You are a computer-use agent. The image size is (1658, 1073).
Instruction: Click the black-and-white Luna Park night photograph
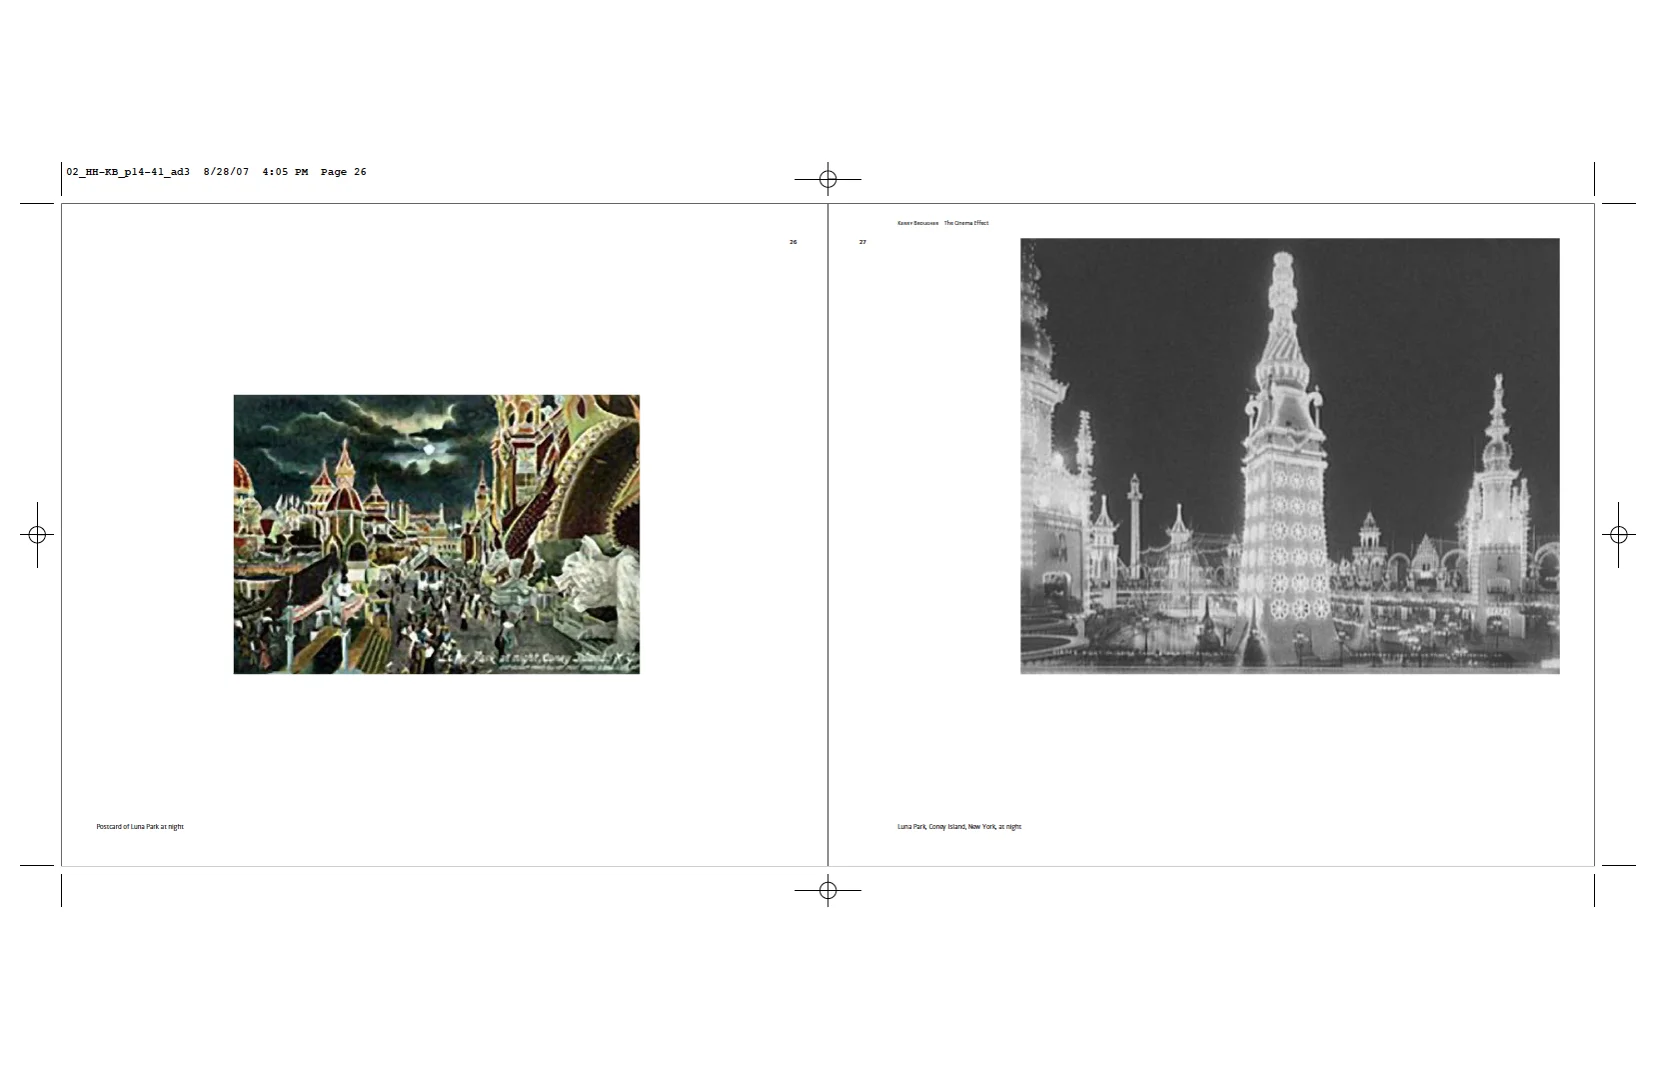(x=1289, y=455)
